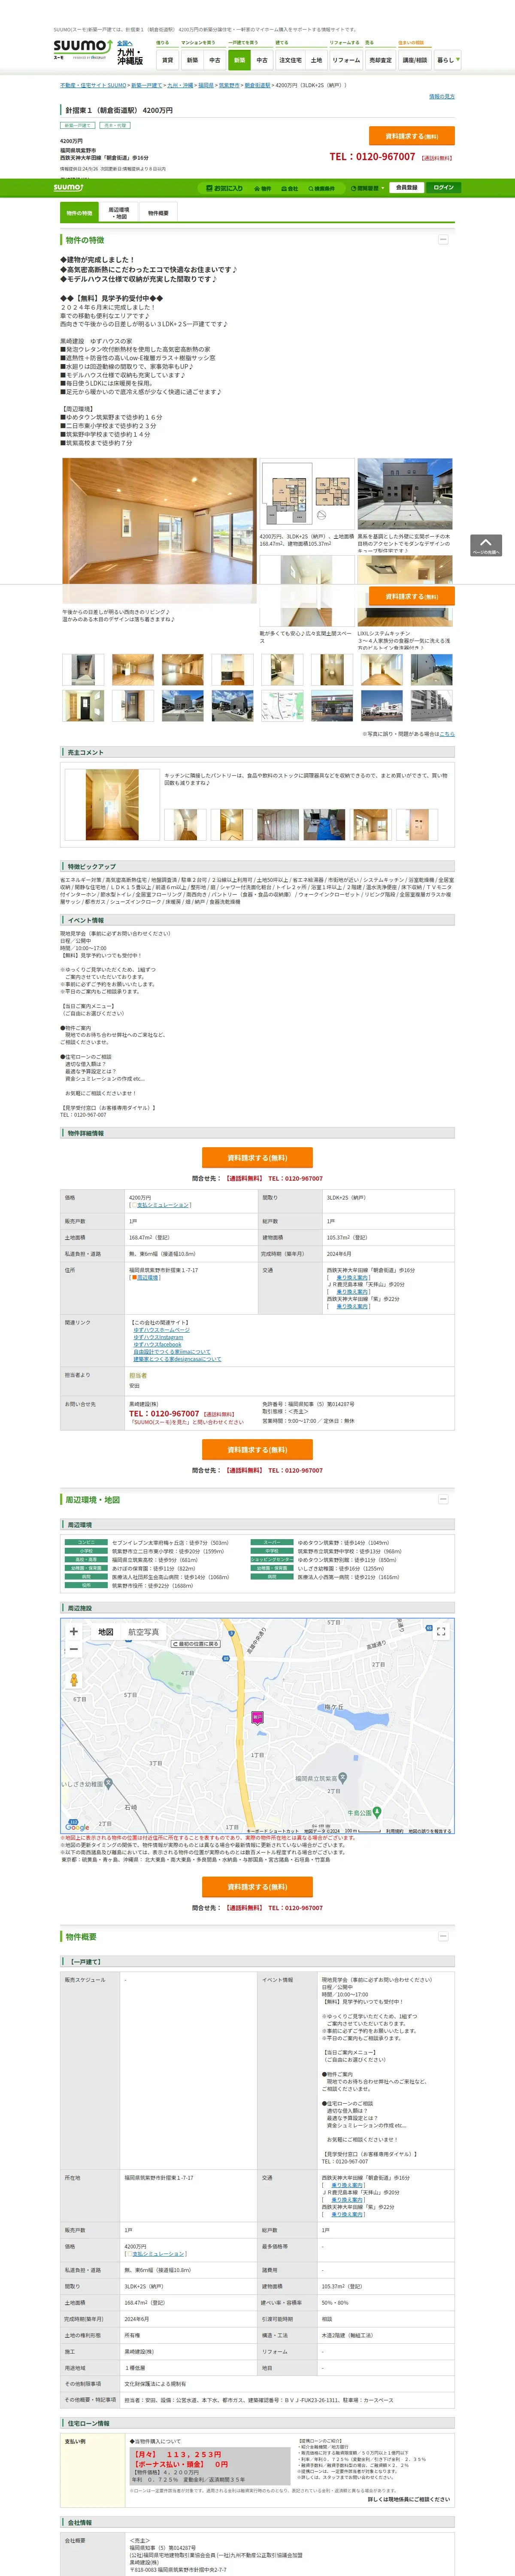515x2576 pixels.
Task: Click 最初の位置に戻る on map
Action: [196, 1644]
